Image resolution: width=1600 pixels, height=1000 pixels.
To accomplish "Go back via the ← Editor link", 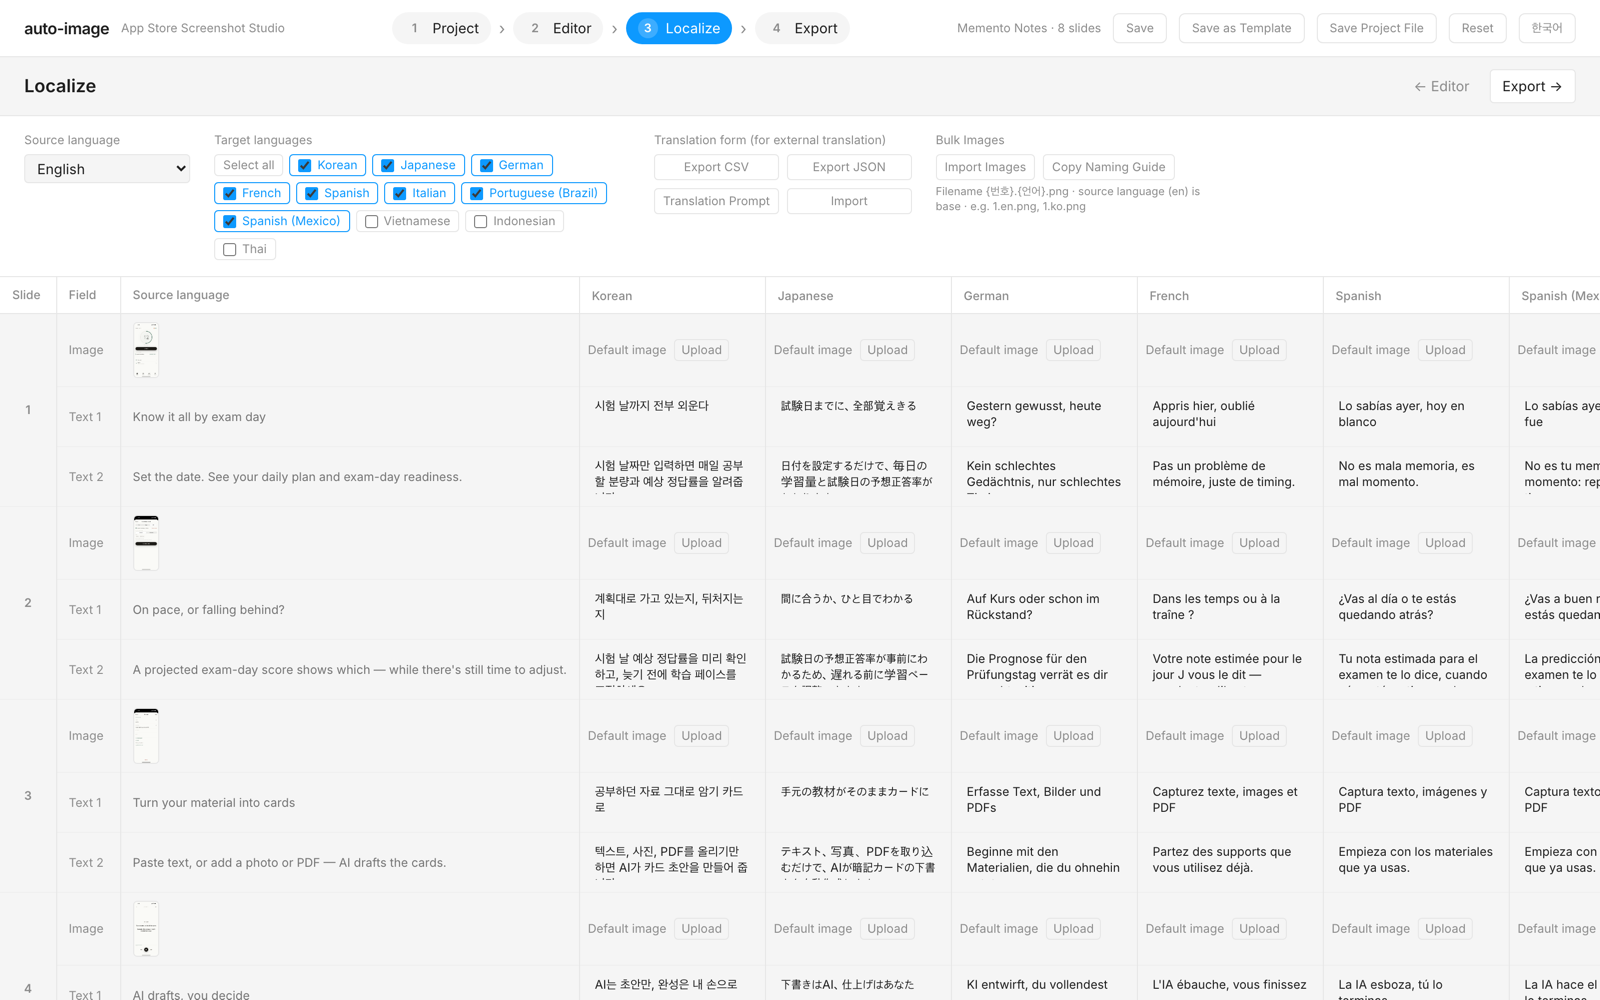I will 1441,86.
